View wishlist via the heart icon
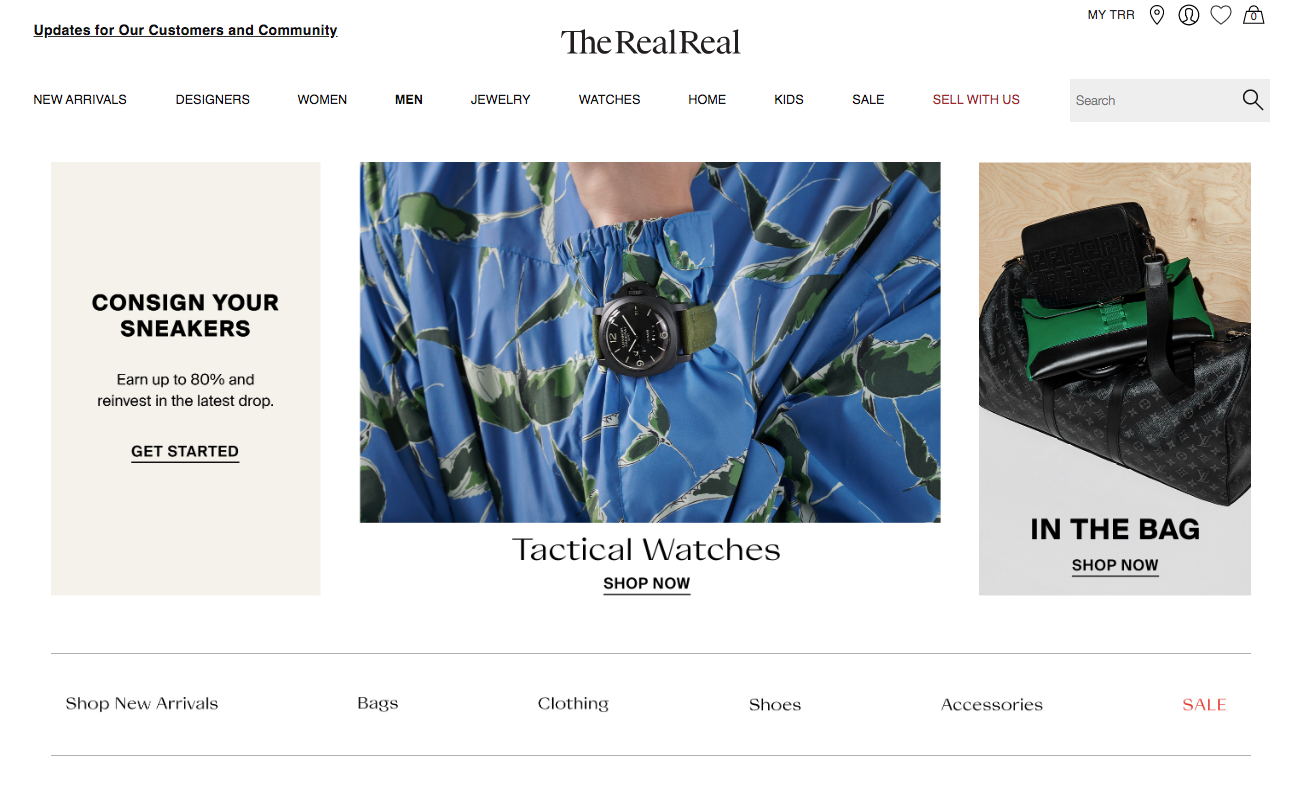The image size is (1303, 799). tap(1221, 15)
